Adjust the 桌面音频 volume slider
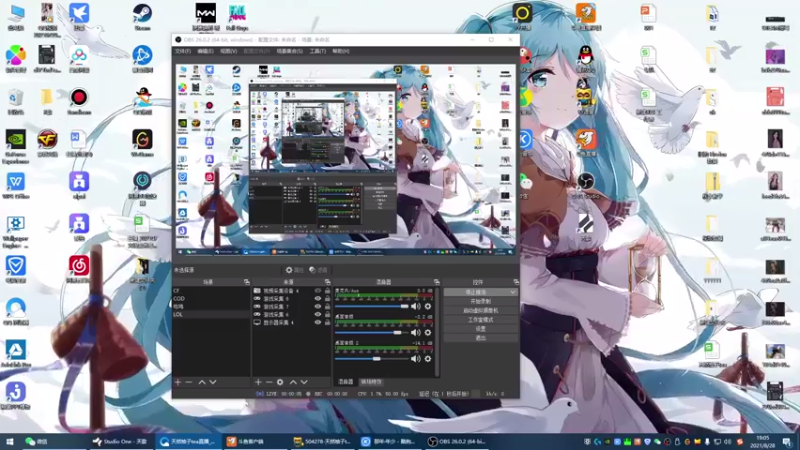The image size is (800, 450). 371,333
